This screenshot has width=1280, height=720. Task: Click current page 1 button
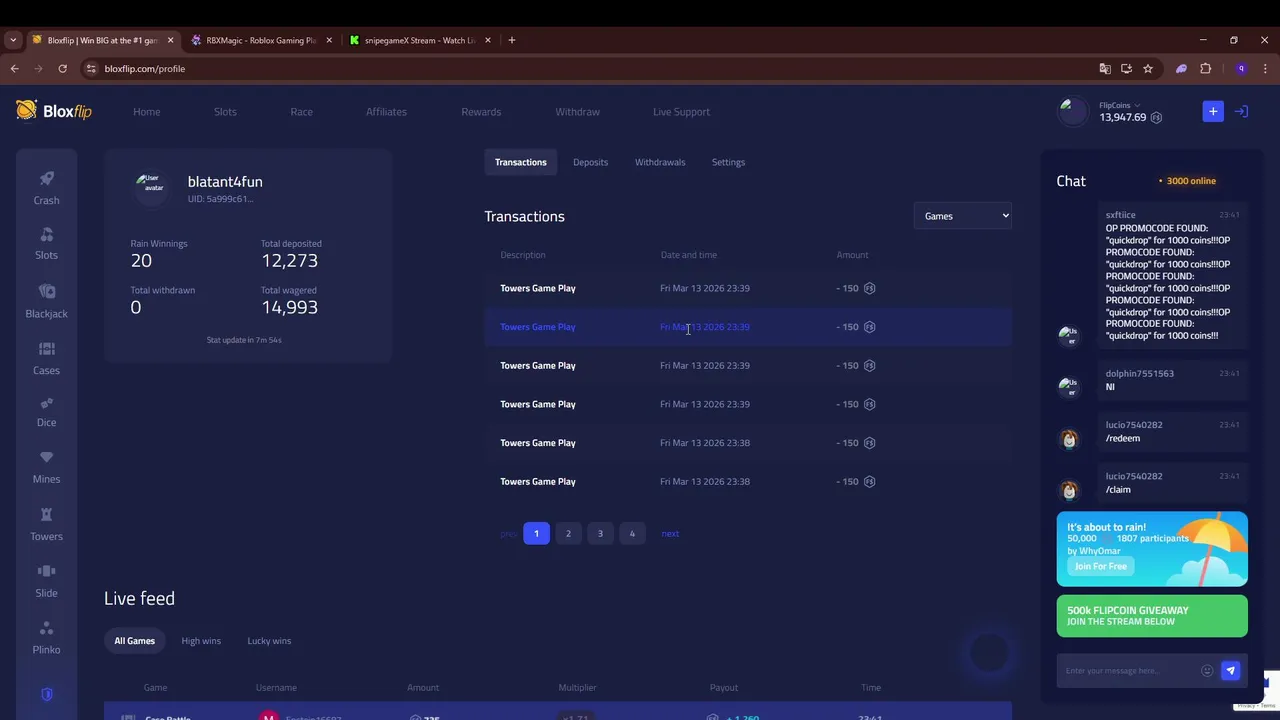click(536, 534)
